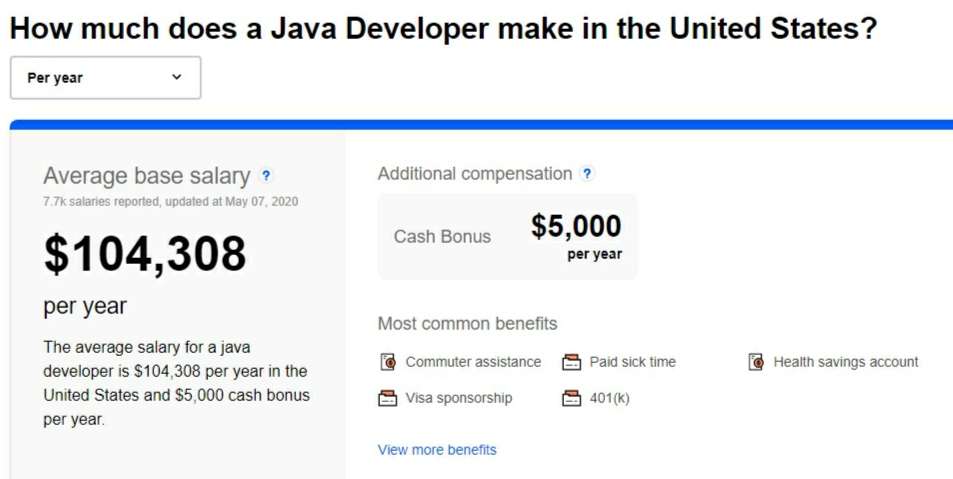Click the page heading about Java Developer pay

(x=444, y=28)
